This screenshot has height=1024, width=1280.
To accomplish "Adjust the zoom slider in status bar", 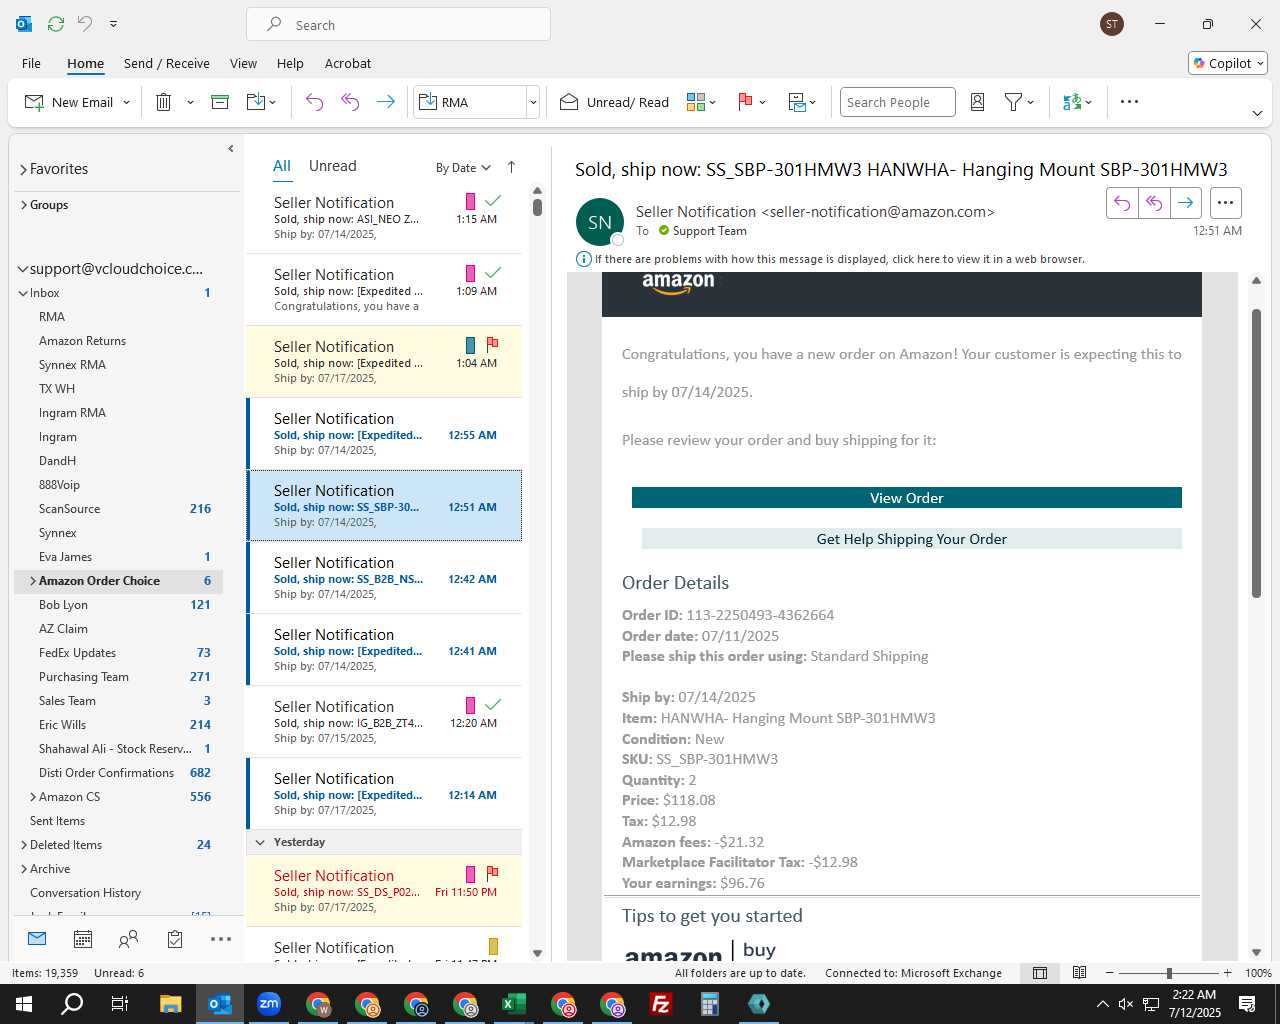I will pyautogui.click(x=1169, y=973).
